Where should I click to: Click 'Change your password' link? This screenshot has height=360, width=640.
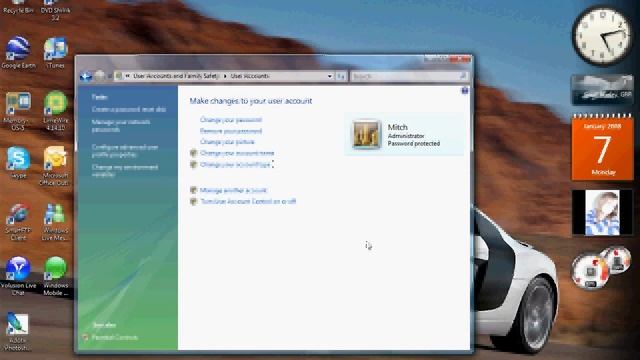click(231, 120)
